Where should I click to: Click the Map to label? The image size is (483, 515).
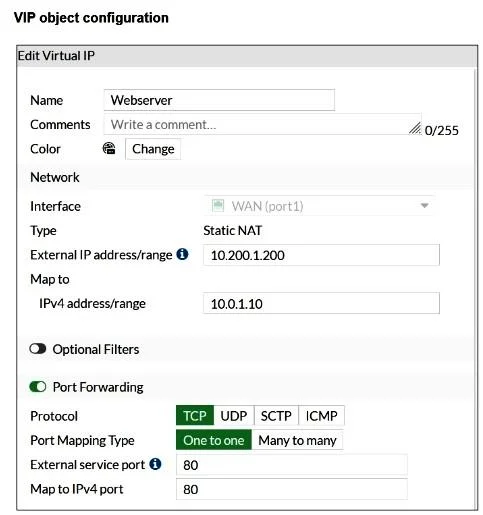coord(50,279)
